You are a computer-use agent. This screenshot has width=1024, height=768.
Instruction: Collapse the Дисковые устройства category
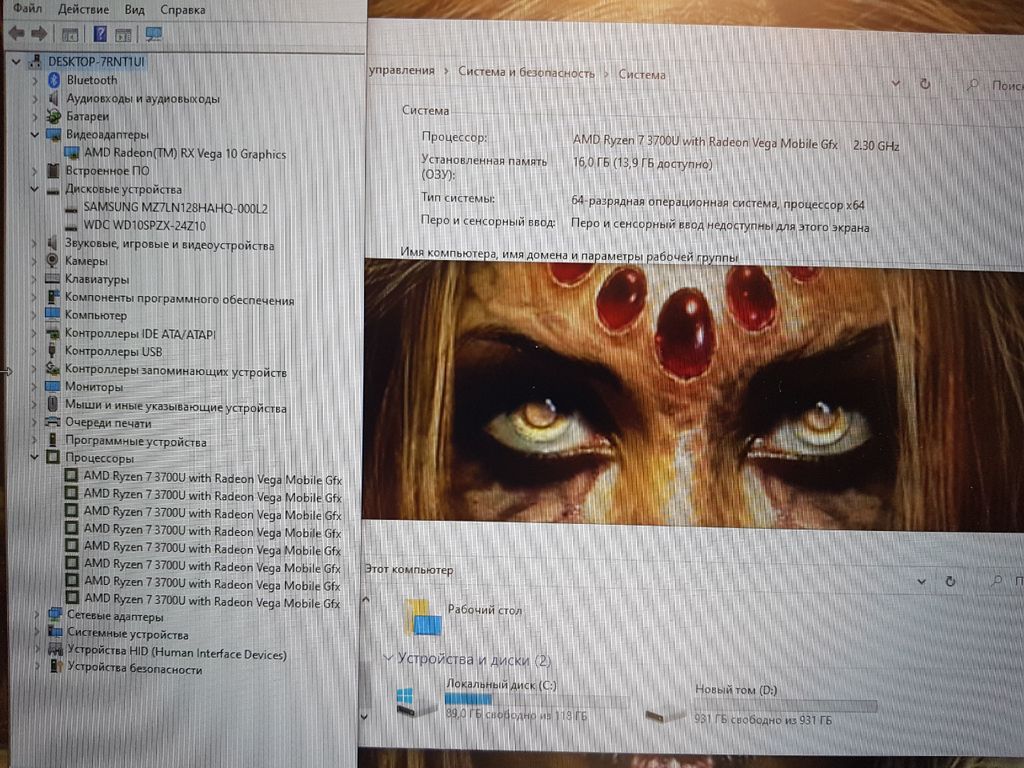point(34,189)
